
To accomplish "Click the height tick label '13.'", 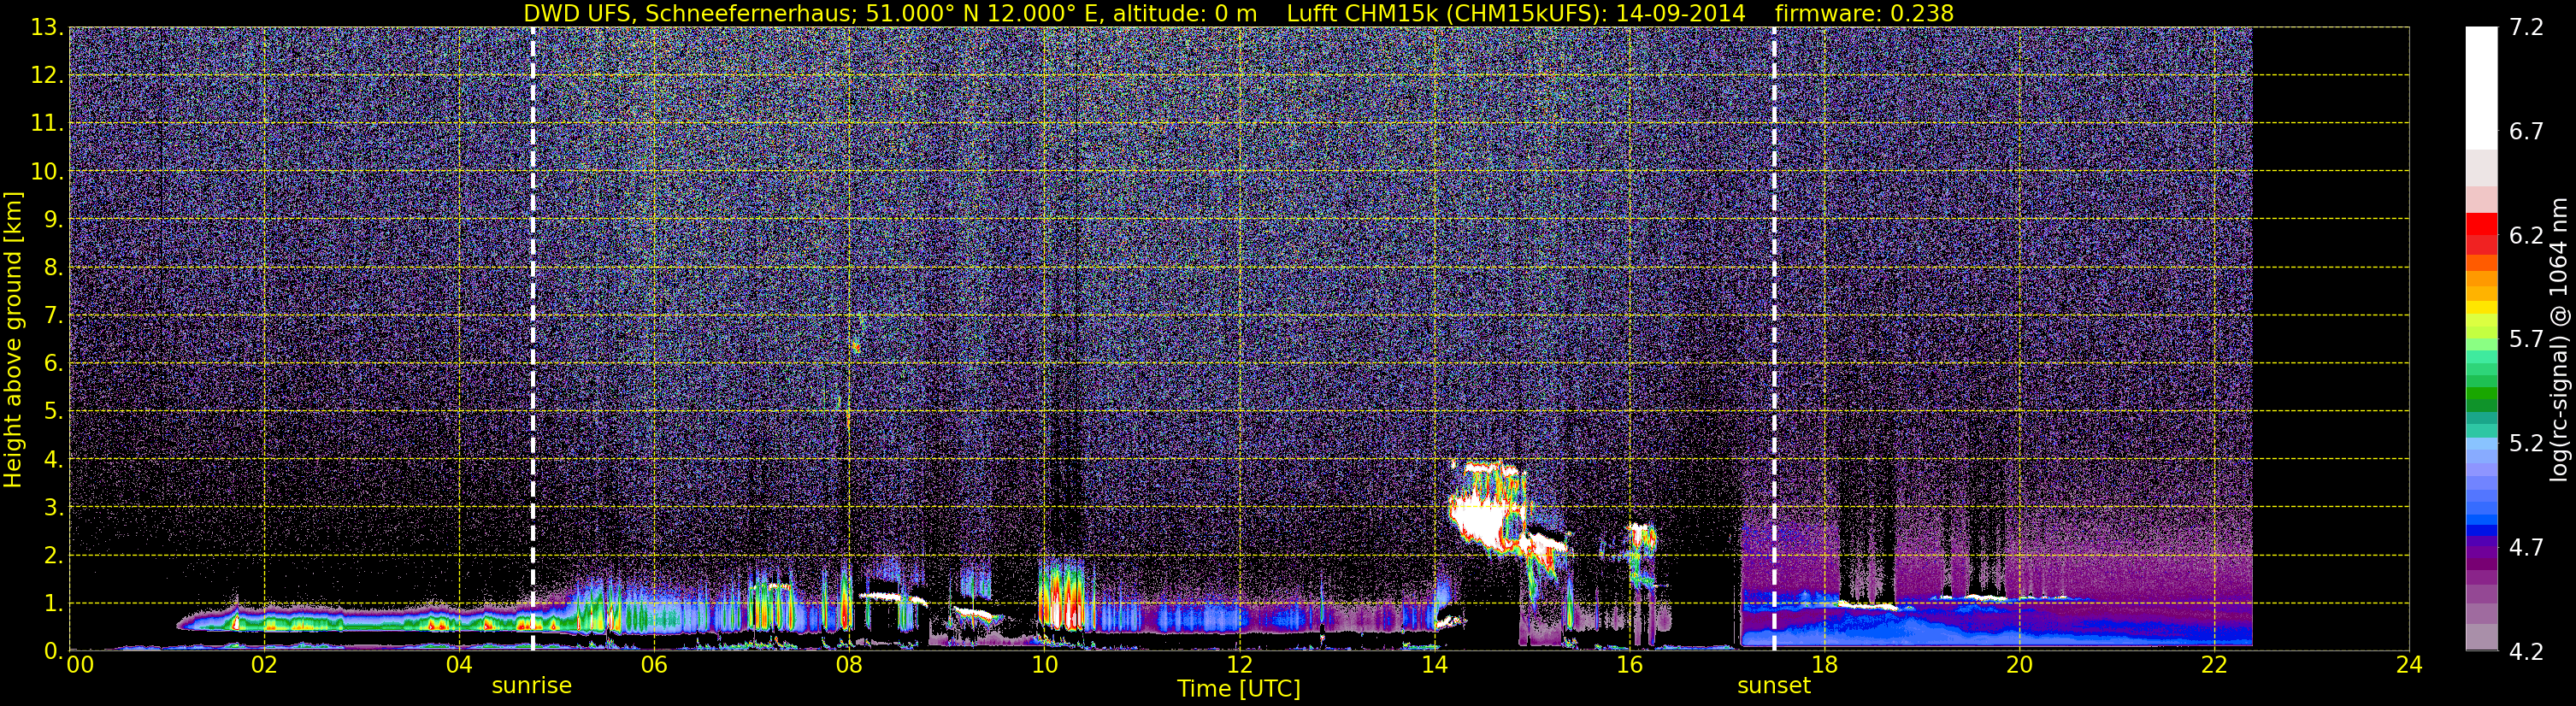I will 48,28.
